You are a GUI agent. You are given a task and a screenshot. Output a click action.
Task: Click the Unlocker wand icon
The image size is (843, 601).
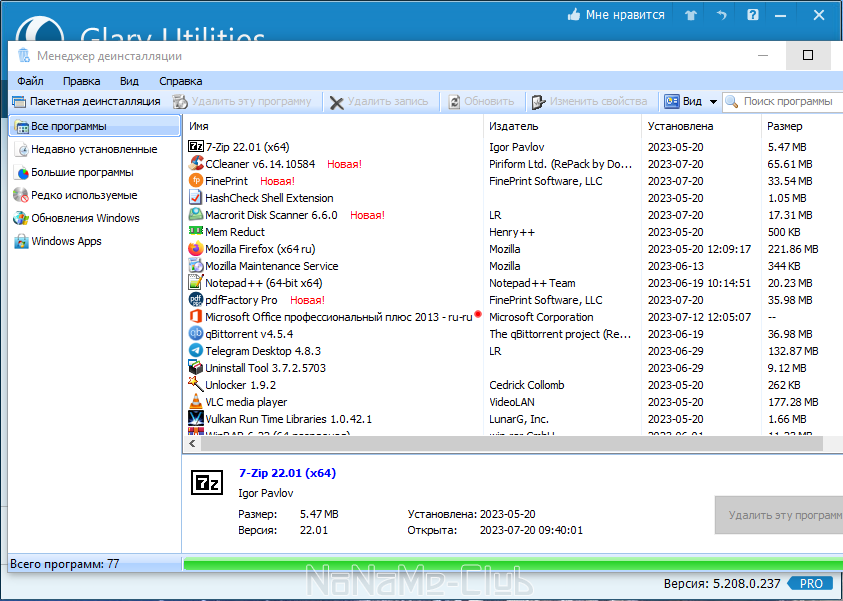[196, 384]
